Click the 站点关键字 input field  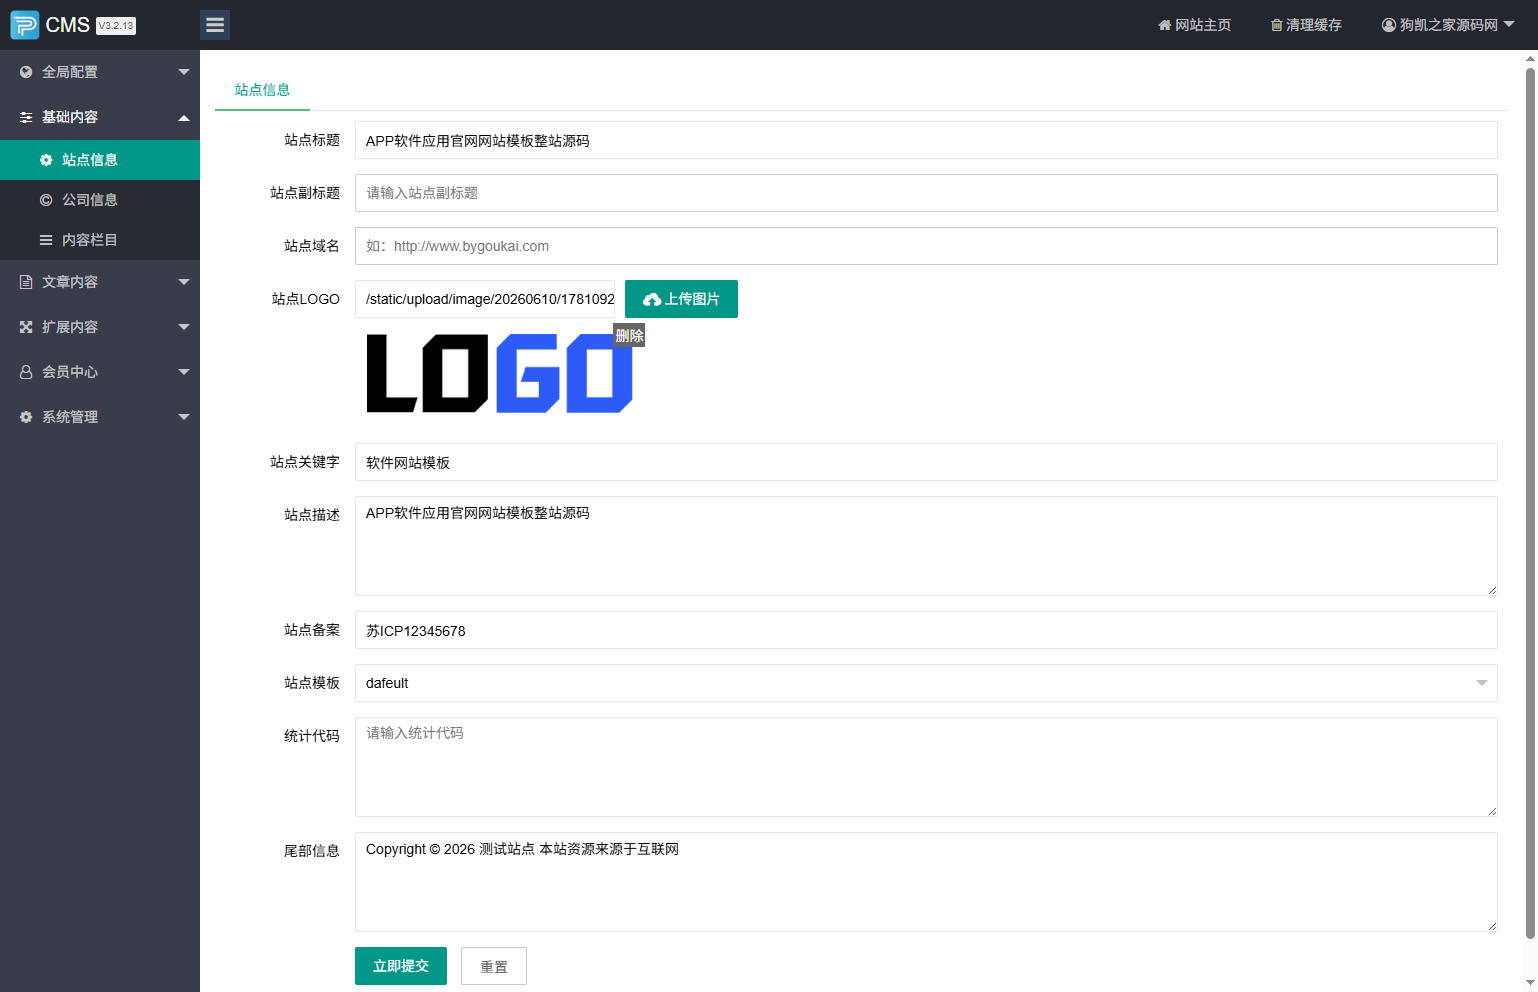tap(926, 462)
